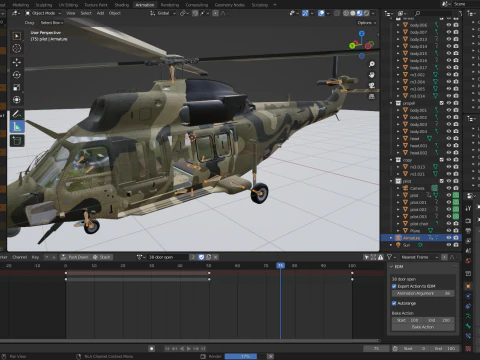The width and height of the screenshot is (480, 360).
Task: Open the Object menu in the viewport header
Action: 115,13
